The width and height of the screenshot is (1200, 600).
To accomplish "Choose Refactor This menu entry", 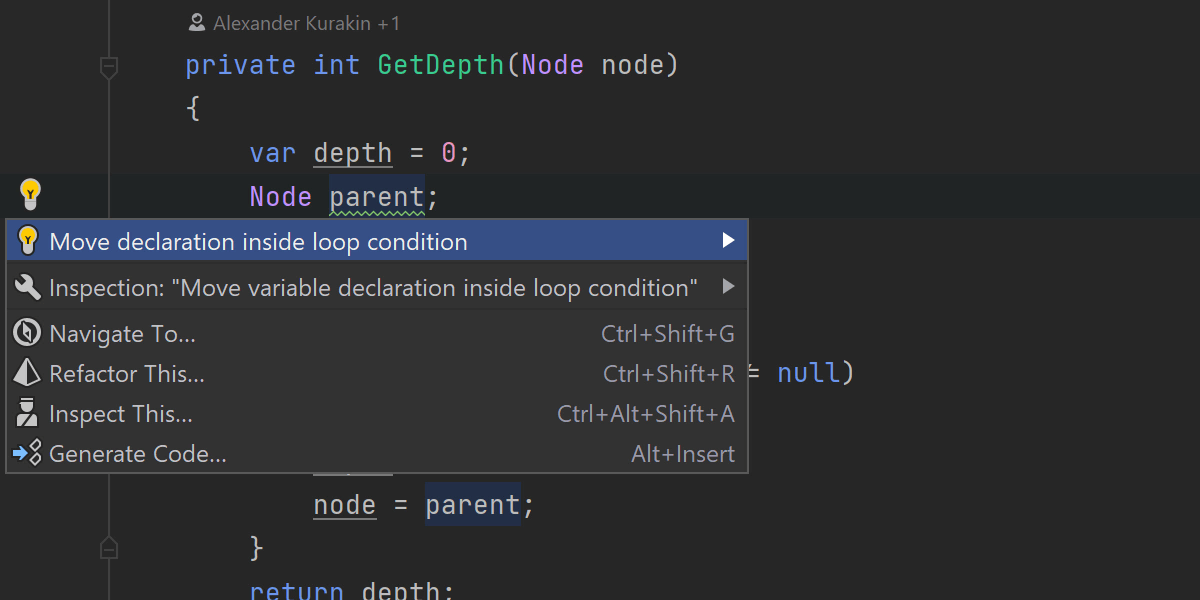I will tap(127, 374).
